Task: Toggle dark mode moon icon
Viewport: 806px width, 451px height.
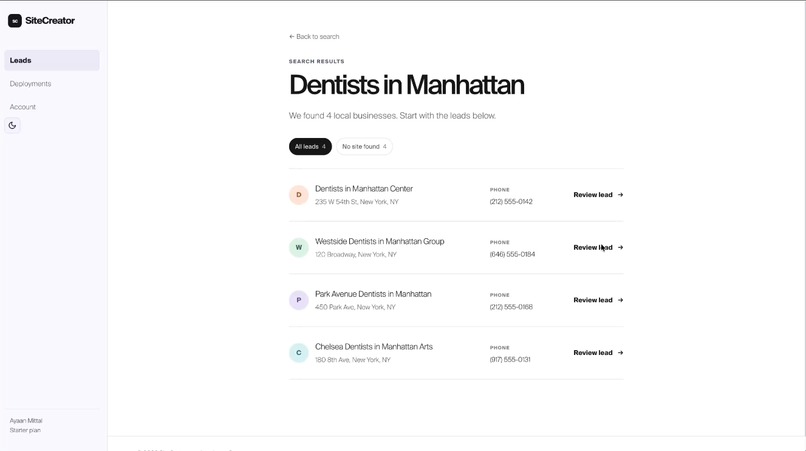Action: click(12, 125)
